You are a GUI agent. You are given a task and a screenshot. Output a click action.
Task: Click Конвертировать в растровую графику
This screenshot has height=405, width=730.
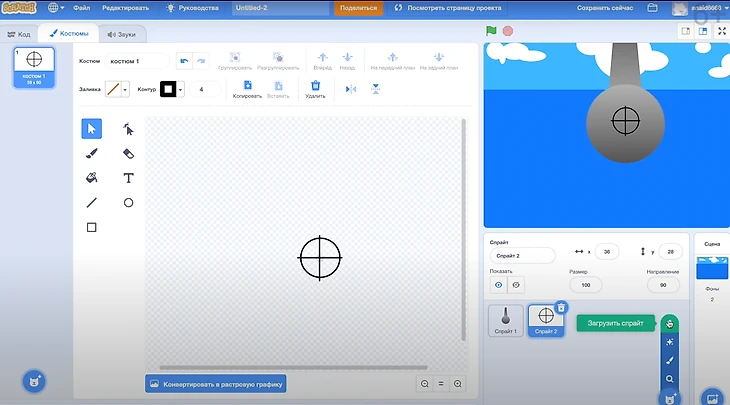click(x=215, y=383)
